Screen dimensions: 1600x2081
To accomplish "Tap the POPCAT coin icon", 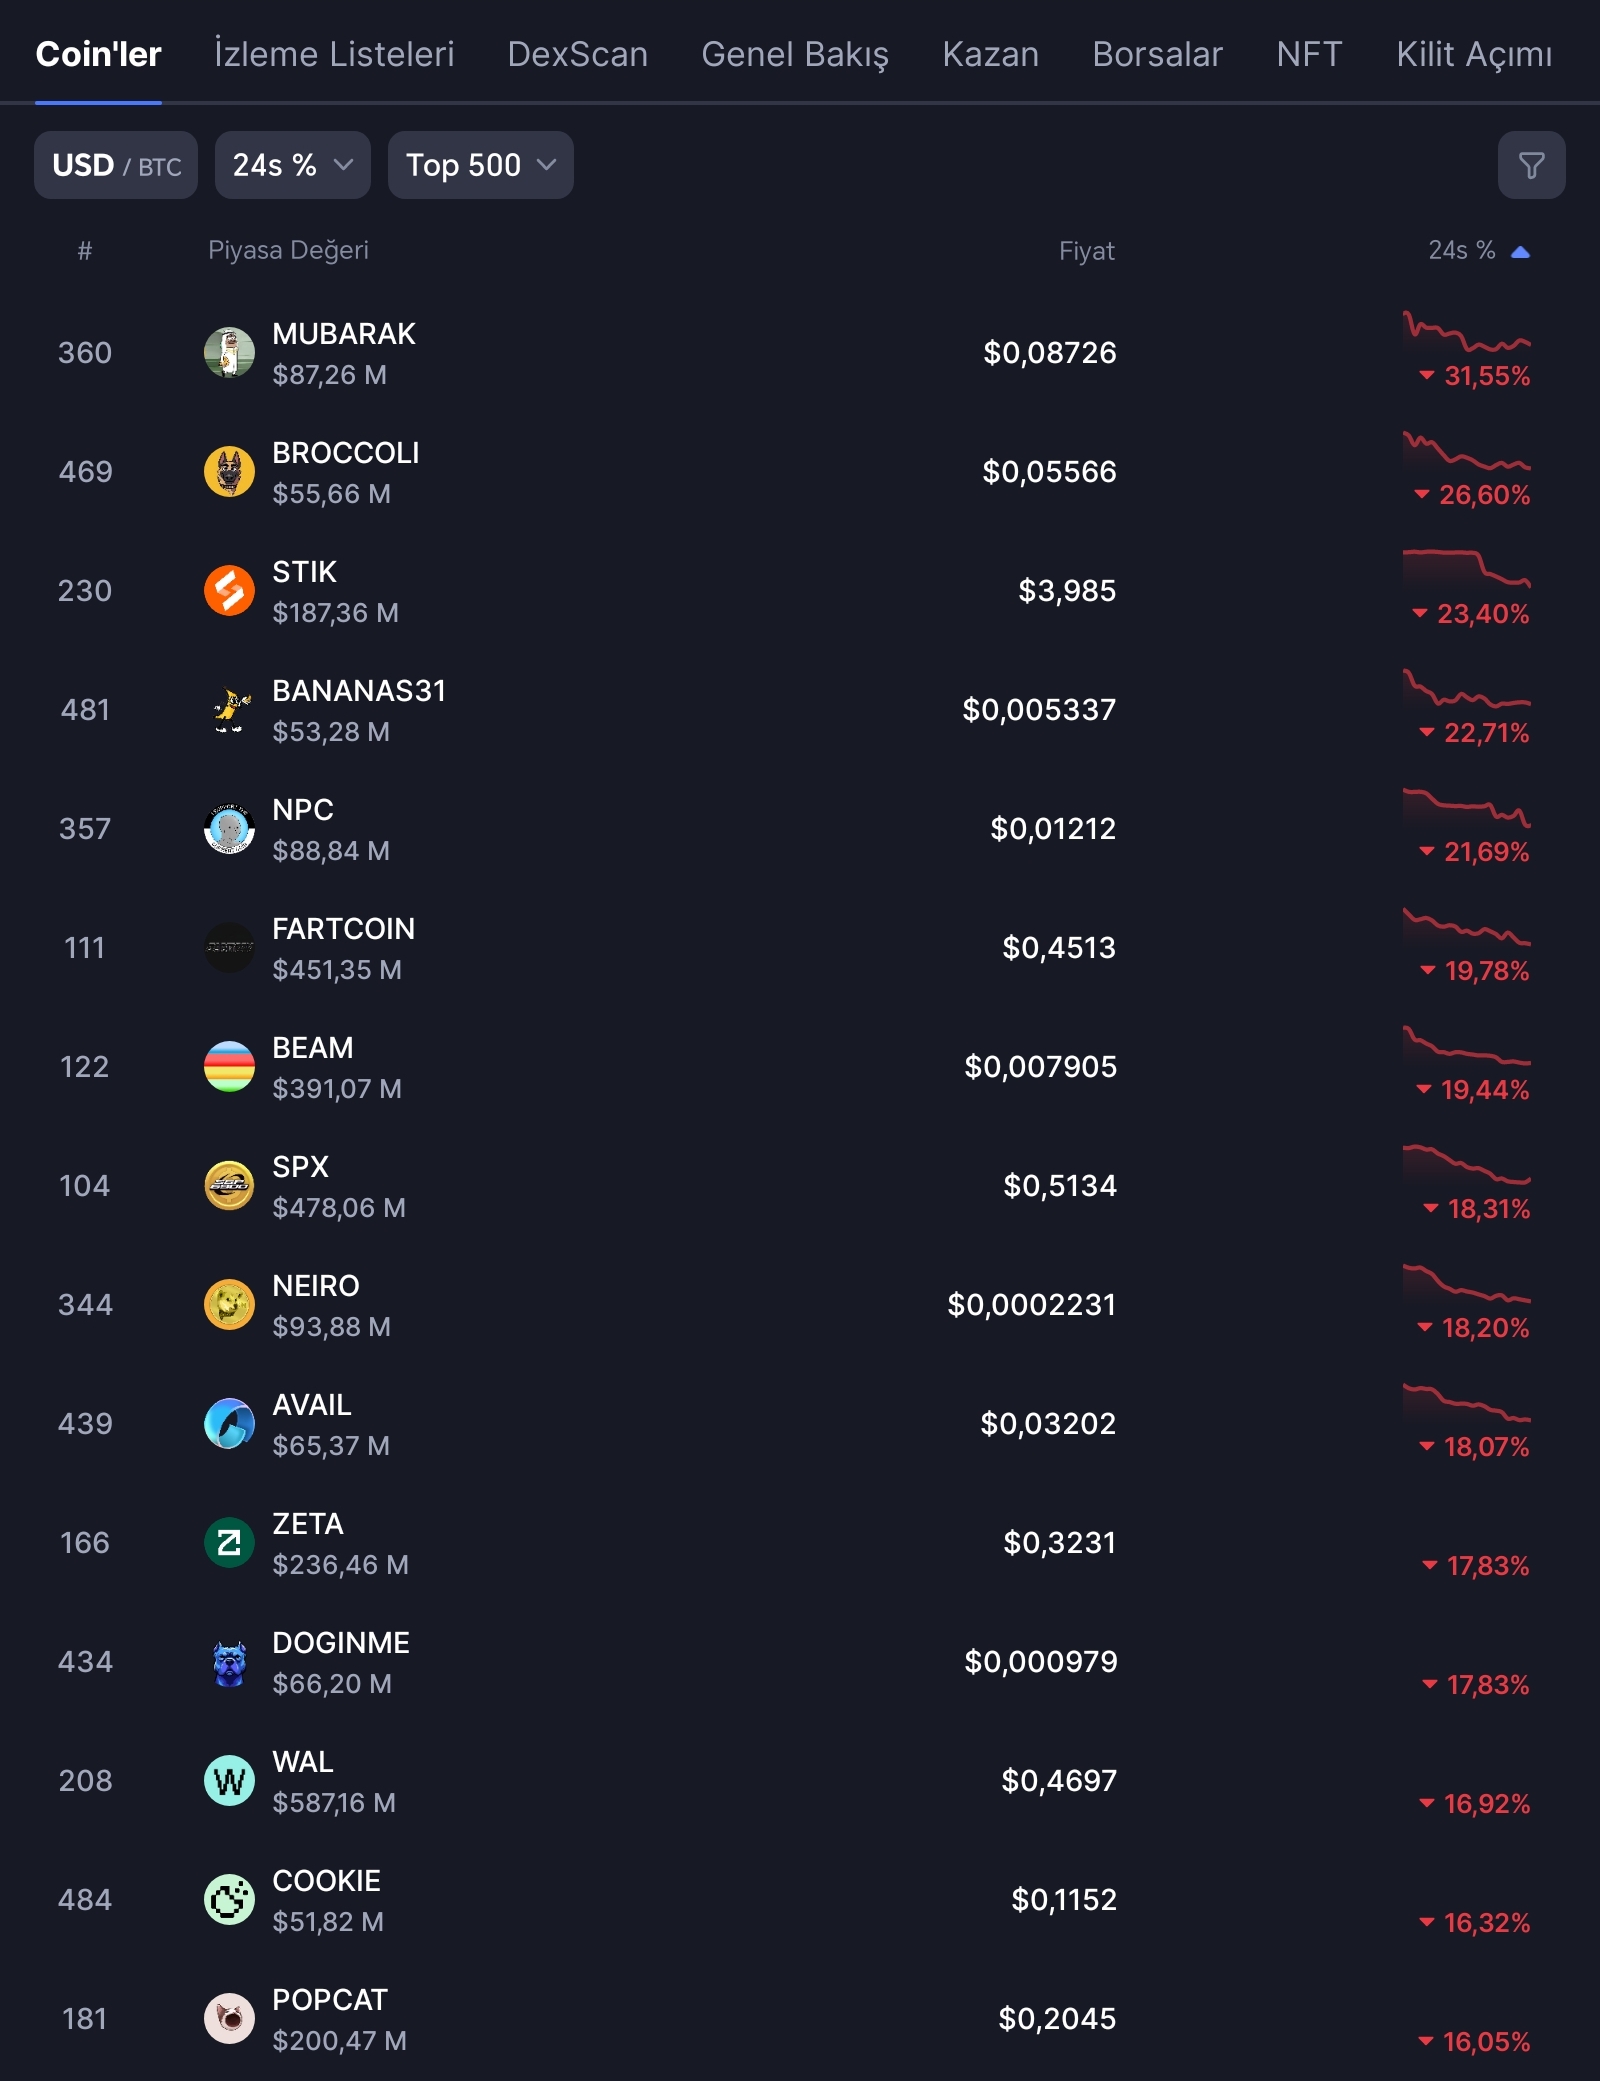I will pyautogui.click(x=229, y=2019).
